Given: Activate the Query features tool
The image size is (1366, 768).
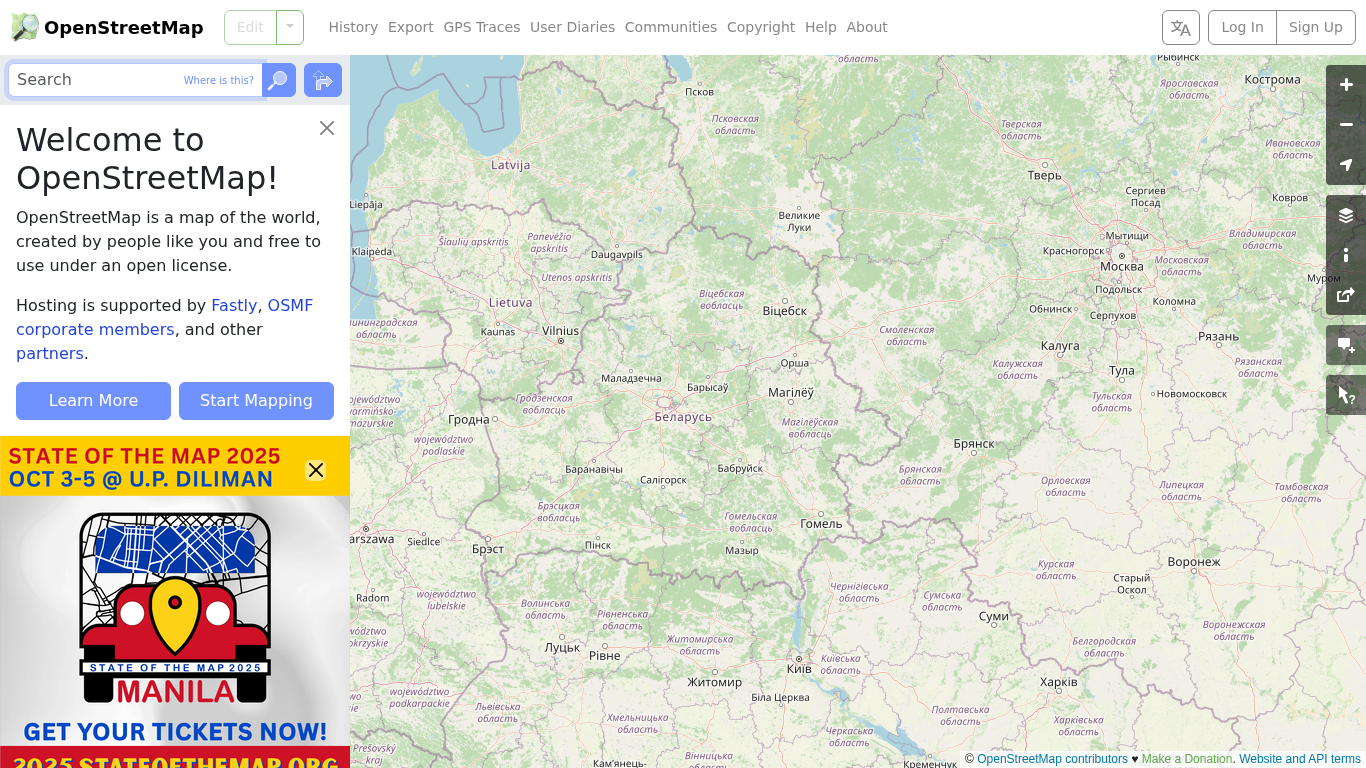Looking at the screenshot, I should tap(1346, 395).
